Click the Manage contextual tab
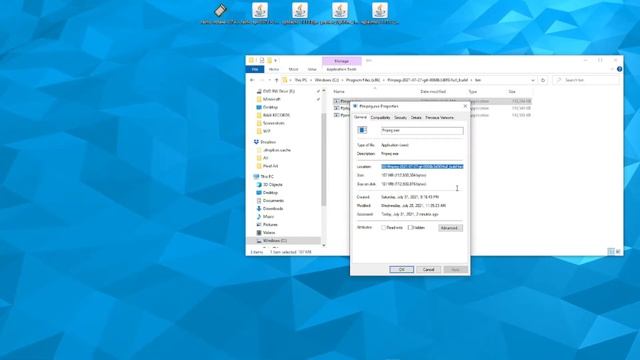Viewport: 640px width, 360px height. coord(342,61)
